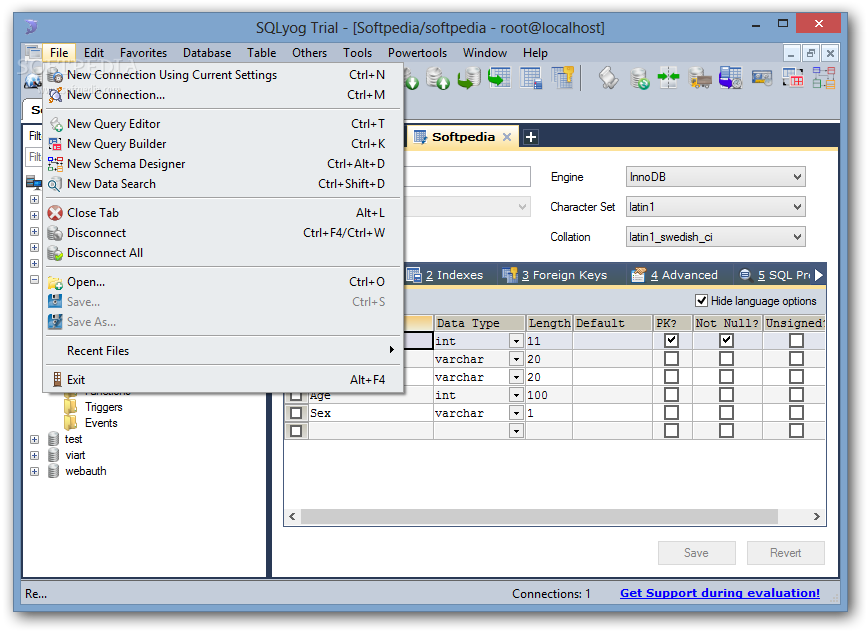Expand the test database node
This screenshot has height=632, width=868.
point(34,439)
